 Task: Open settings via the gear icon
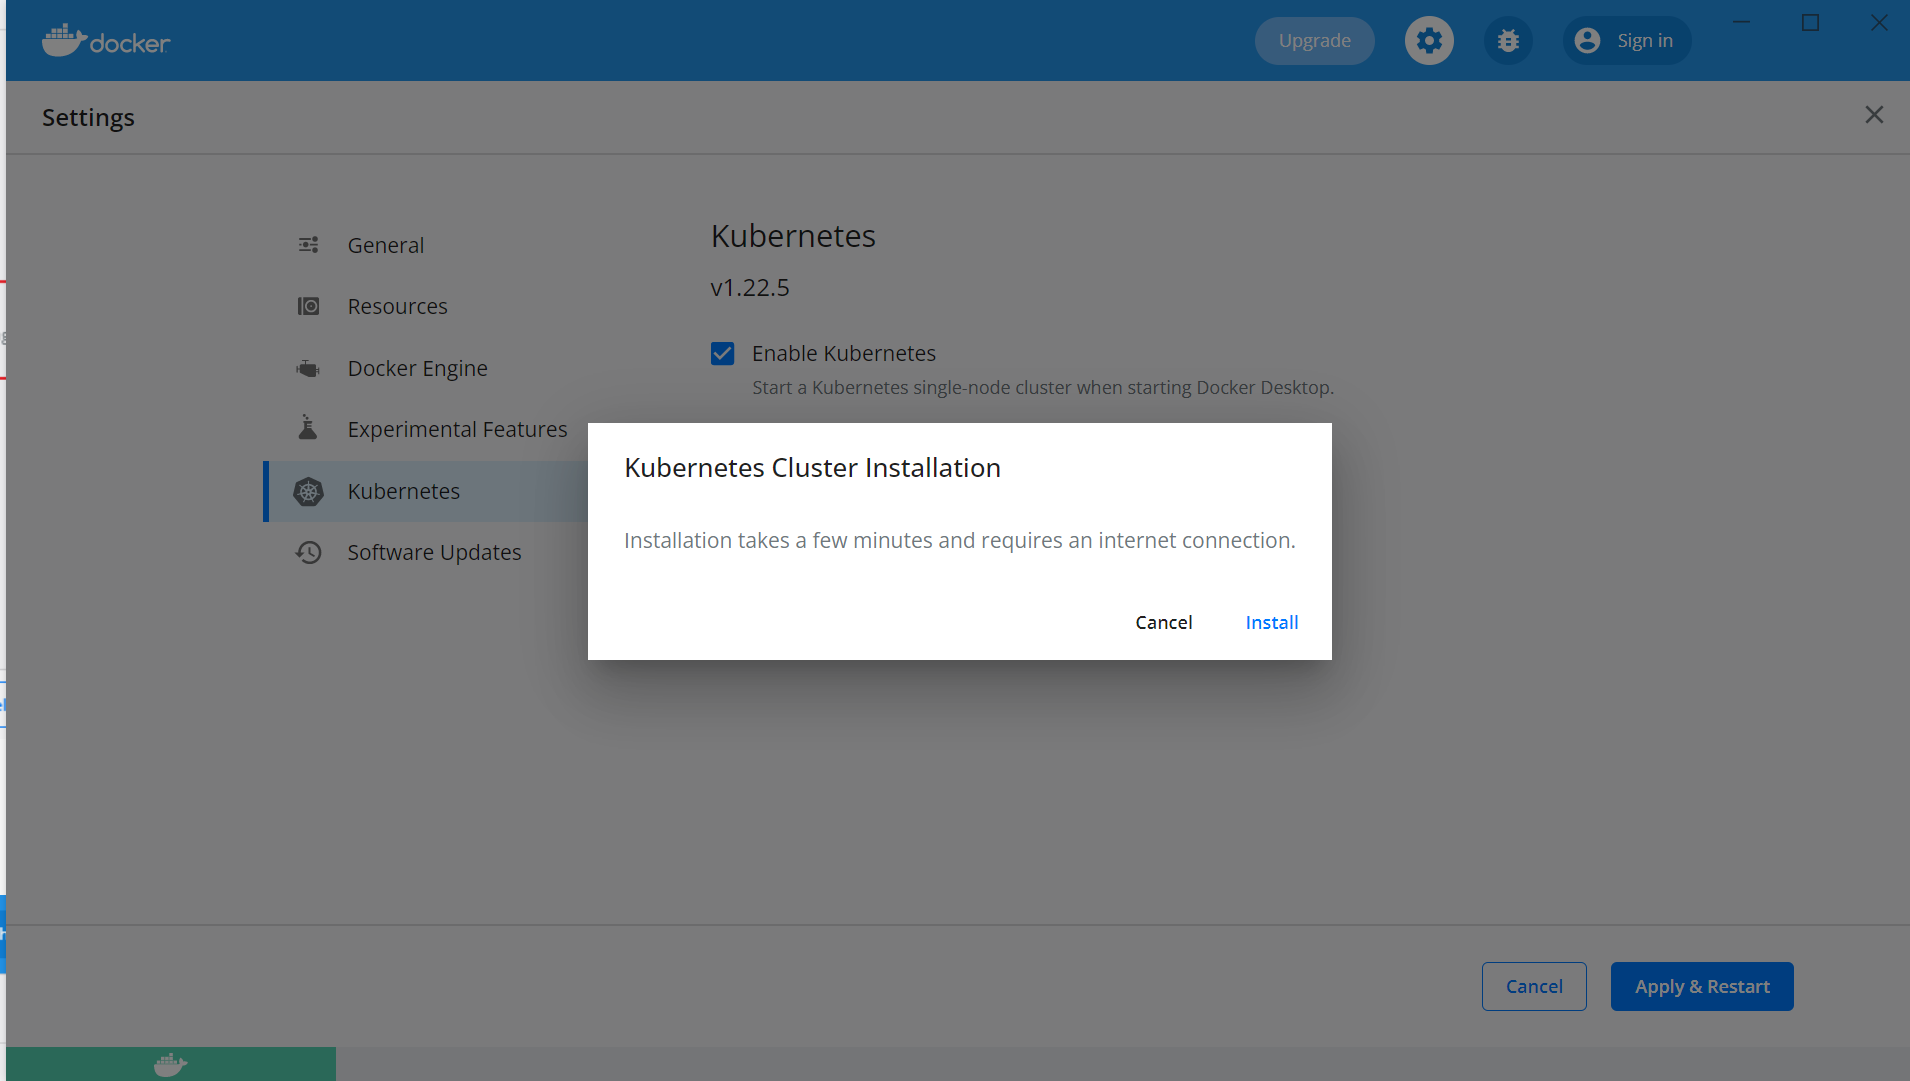1429,41
